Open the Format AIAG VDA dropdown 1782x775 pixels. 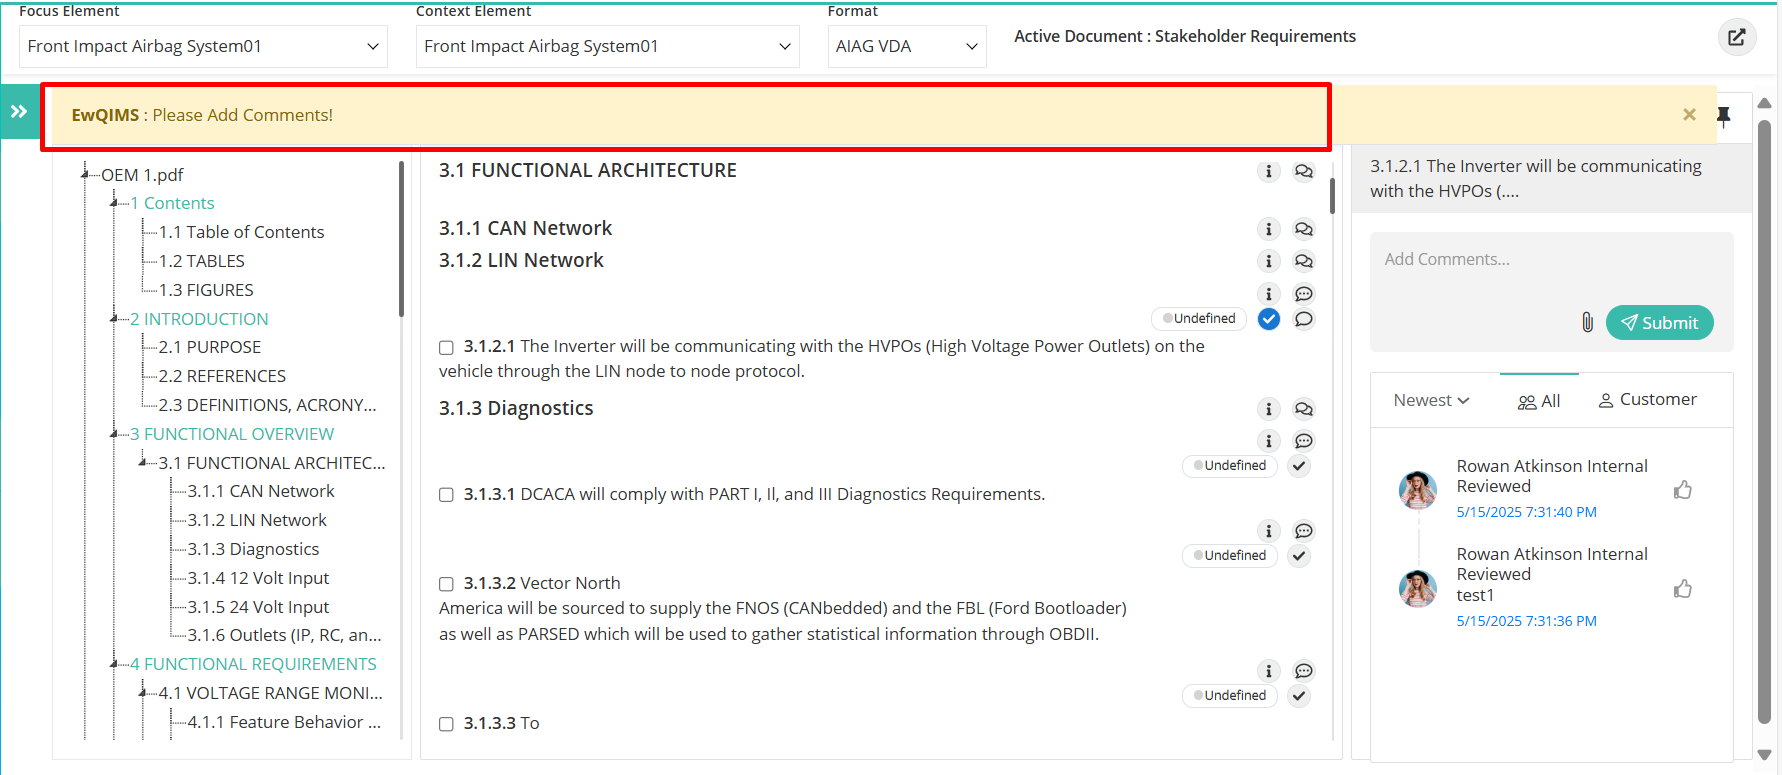(x=907, y=47)
